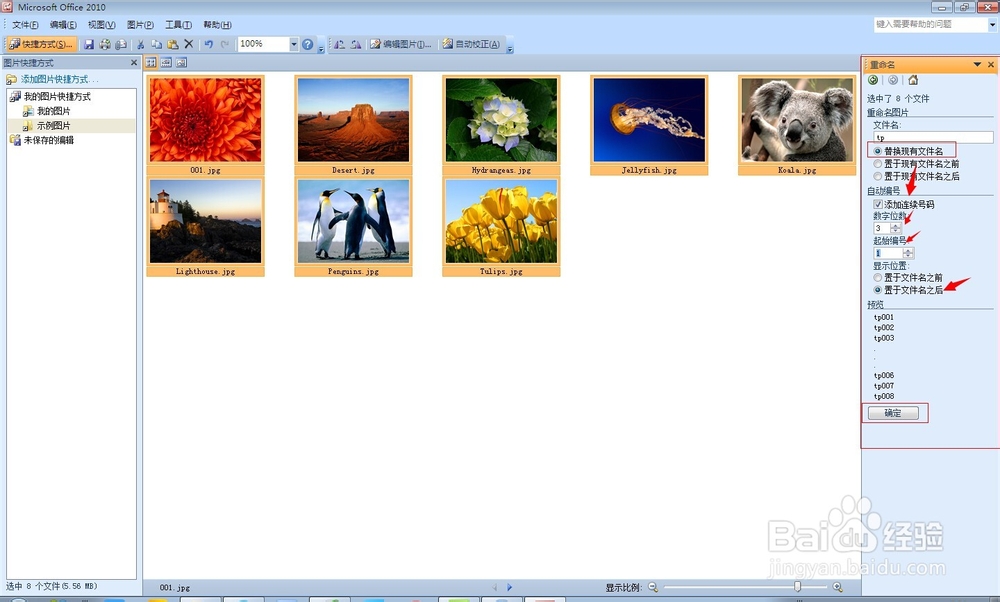Open the 重命名 pane title dropdown arrow
Viewport: 1000px width, 602px height.
coord(977,64)
